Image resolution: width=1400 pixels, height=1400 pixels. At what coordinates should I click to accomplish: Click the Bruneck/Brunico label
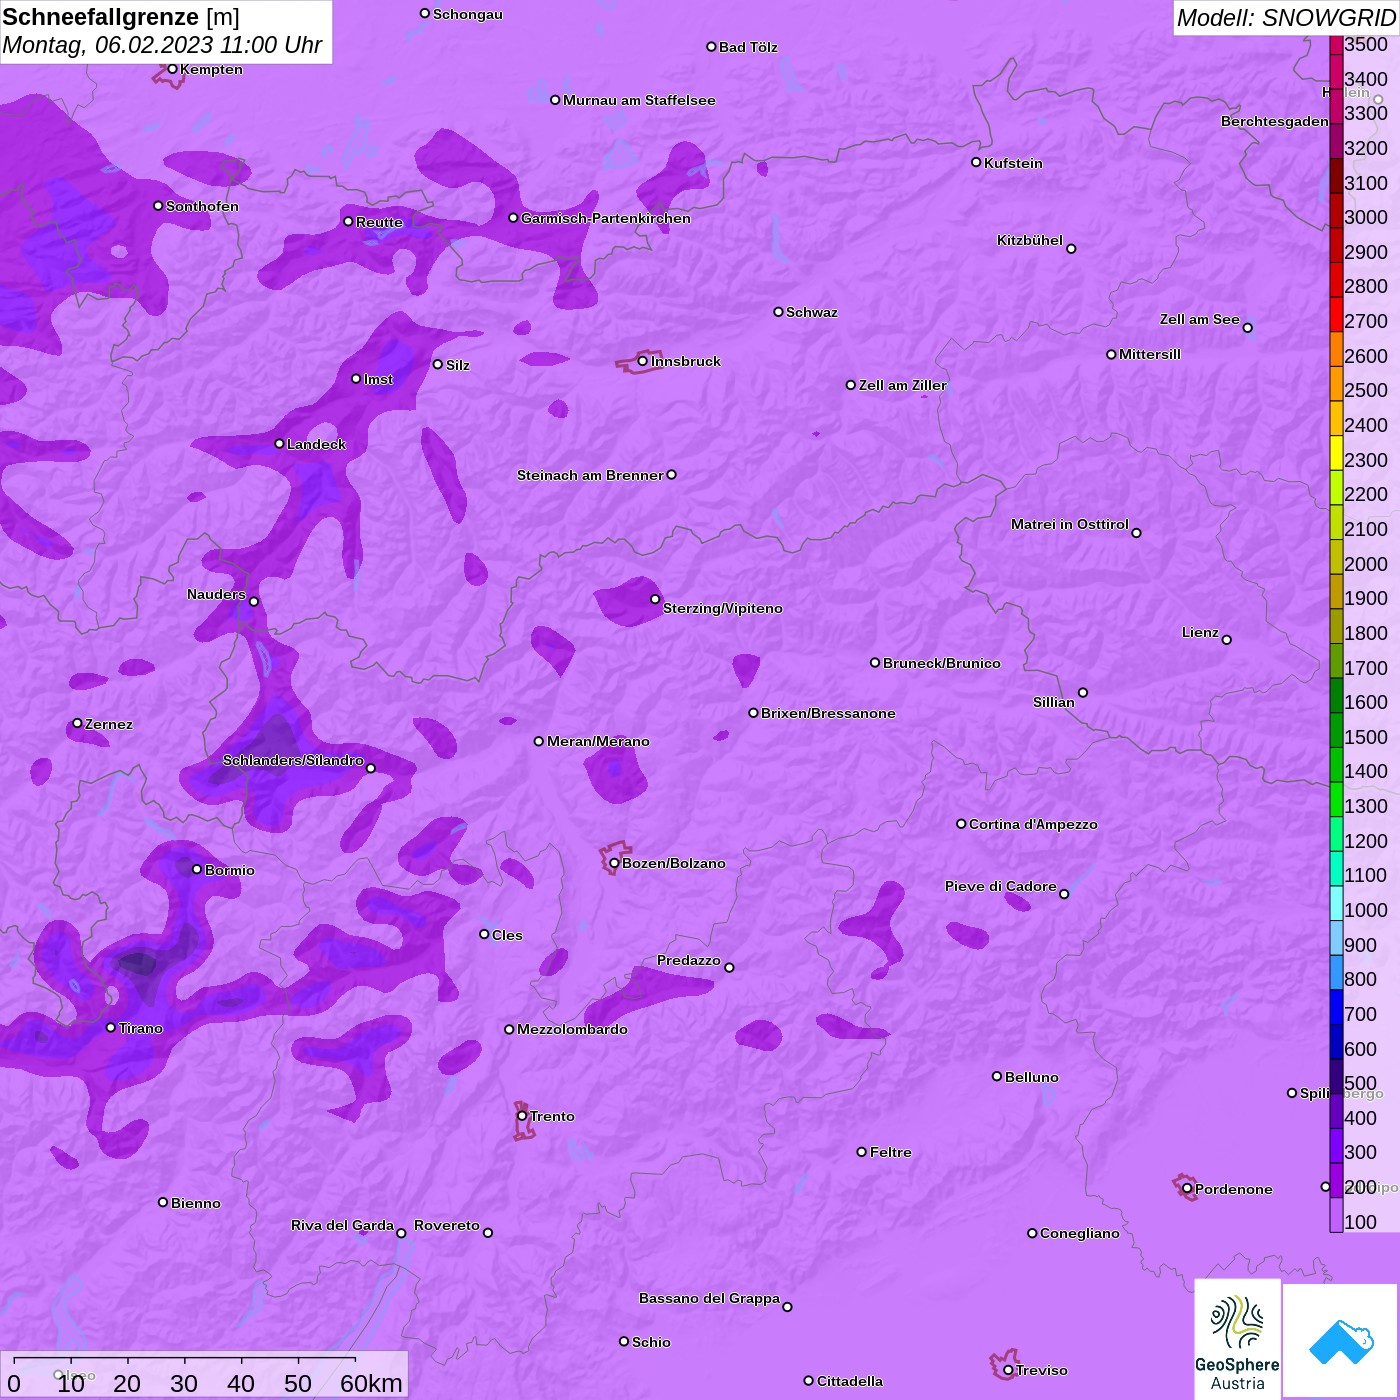942,663
